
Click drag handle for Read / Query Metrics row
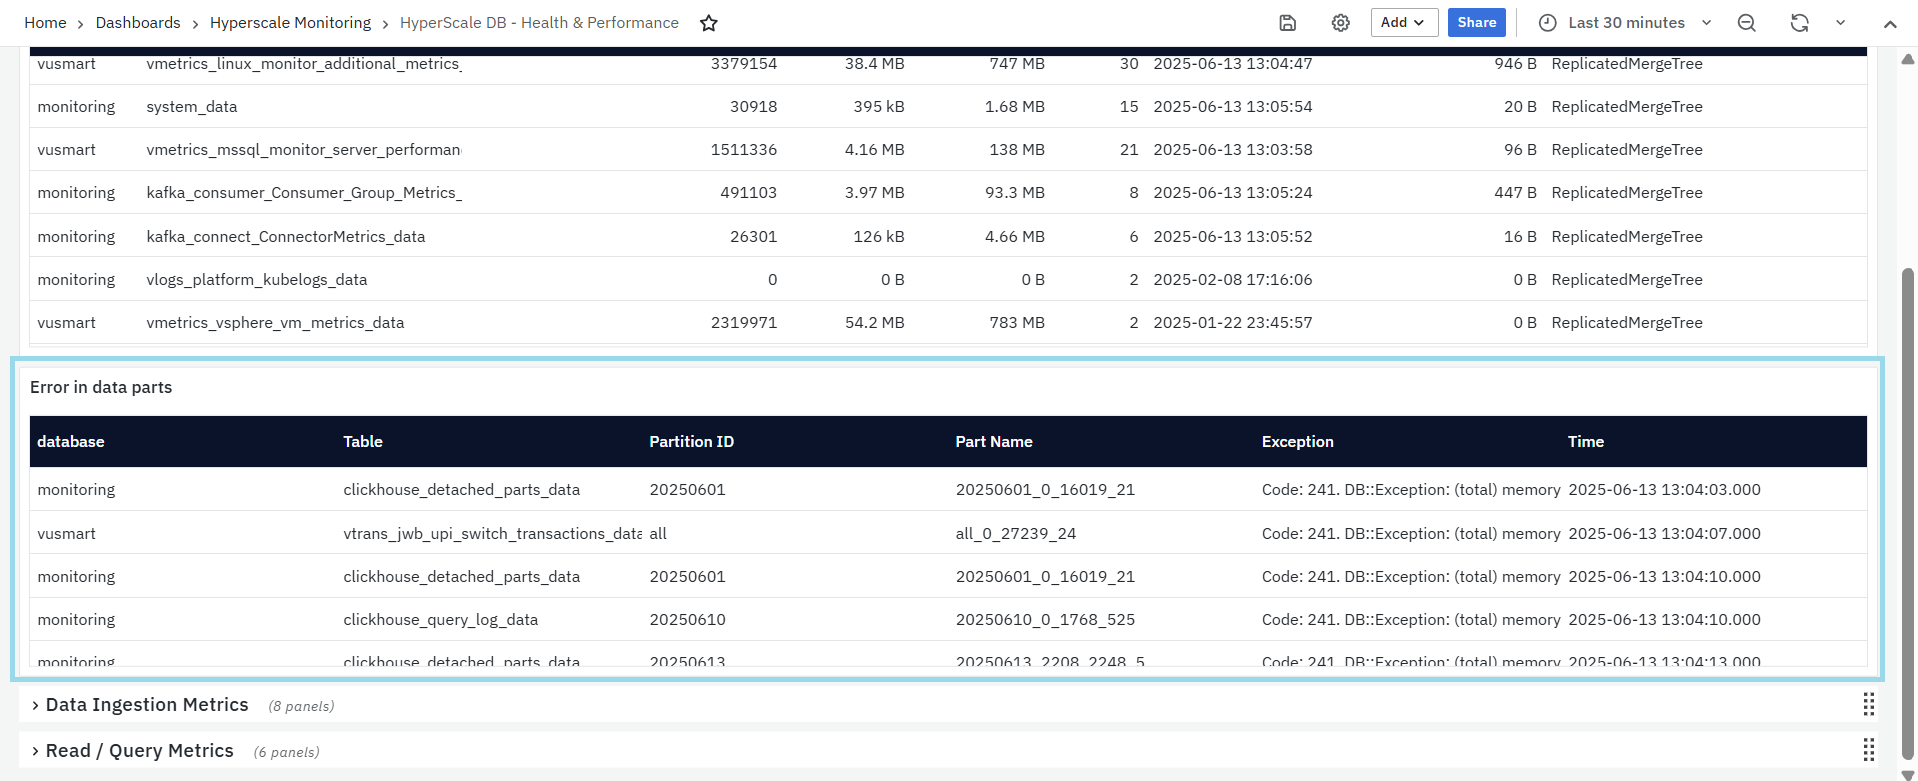pyautogui.click(x=1868, y=750)
